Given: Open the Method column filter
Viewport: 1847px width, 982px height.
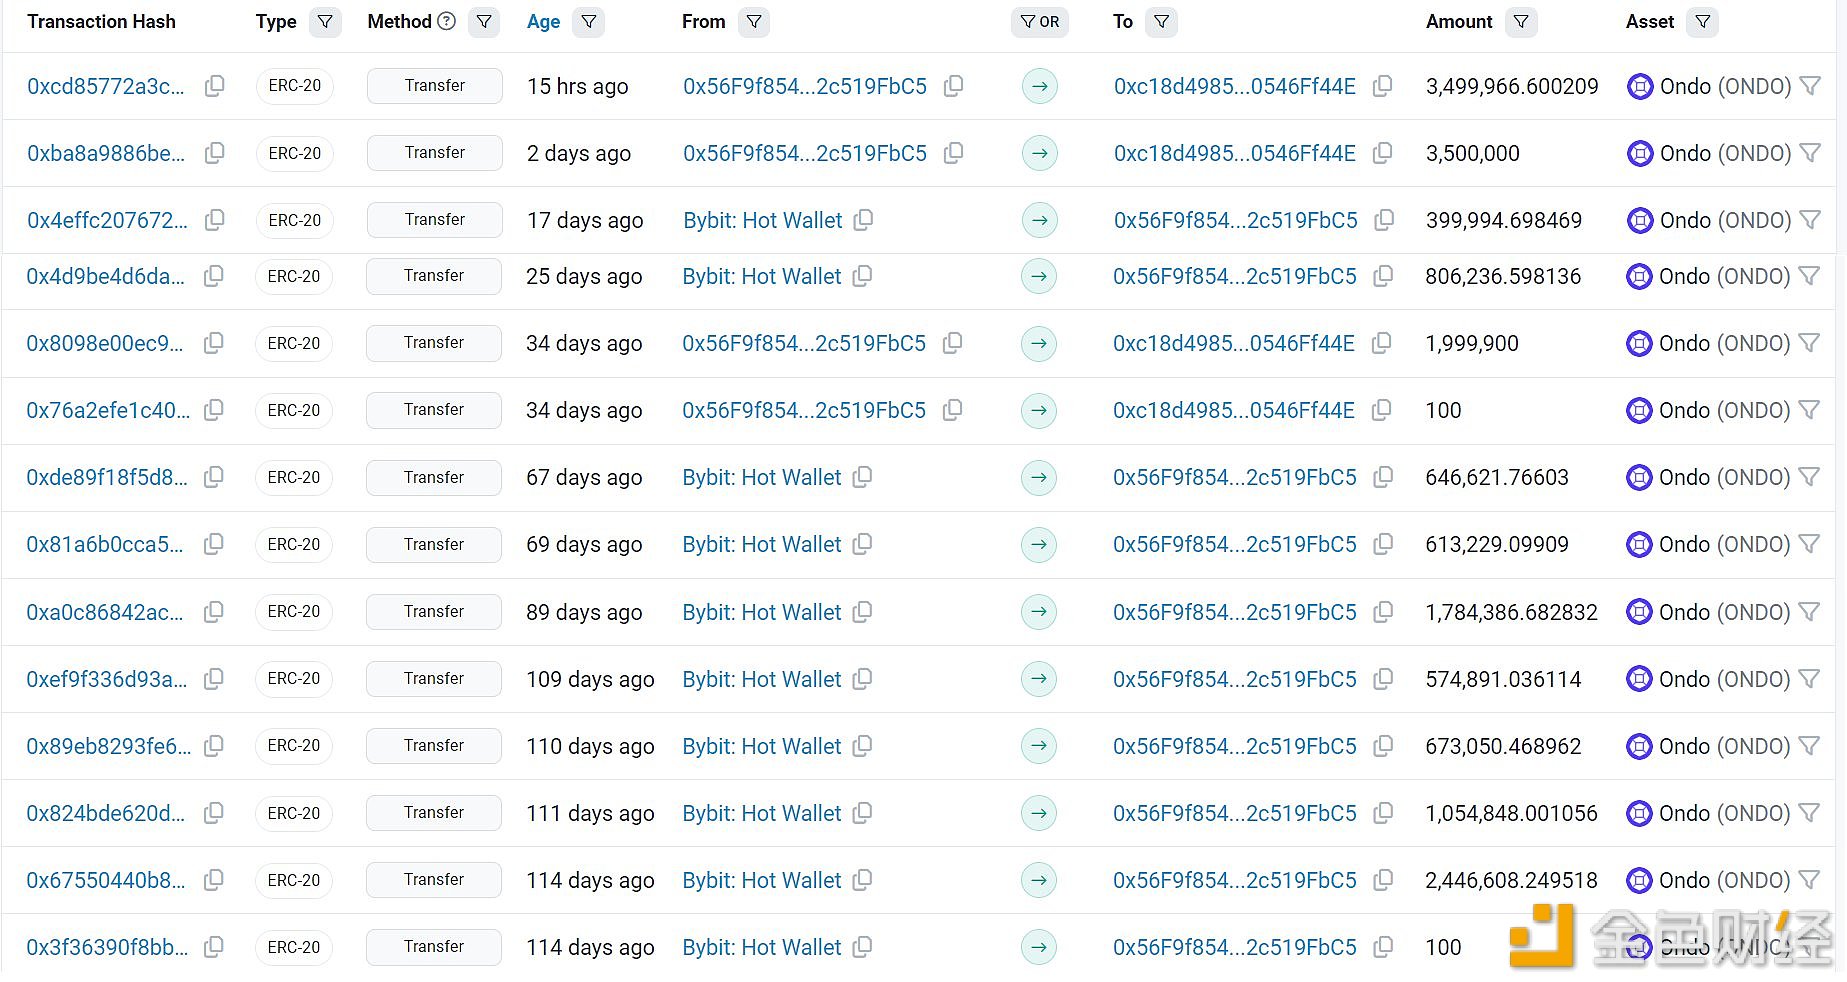Looking at the screenshot, I should (x=484, y=22).
